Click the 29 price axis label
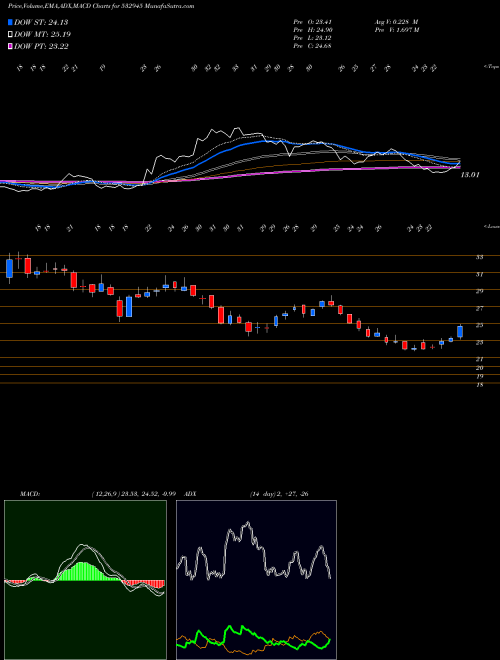 [x=479, y=291]
